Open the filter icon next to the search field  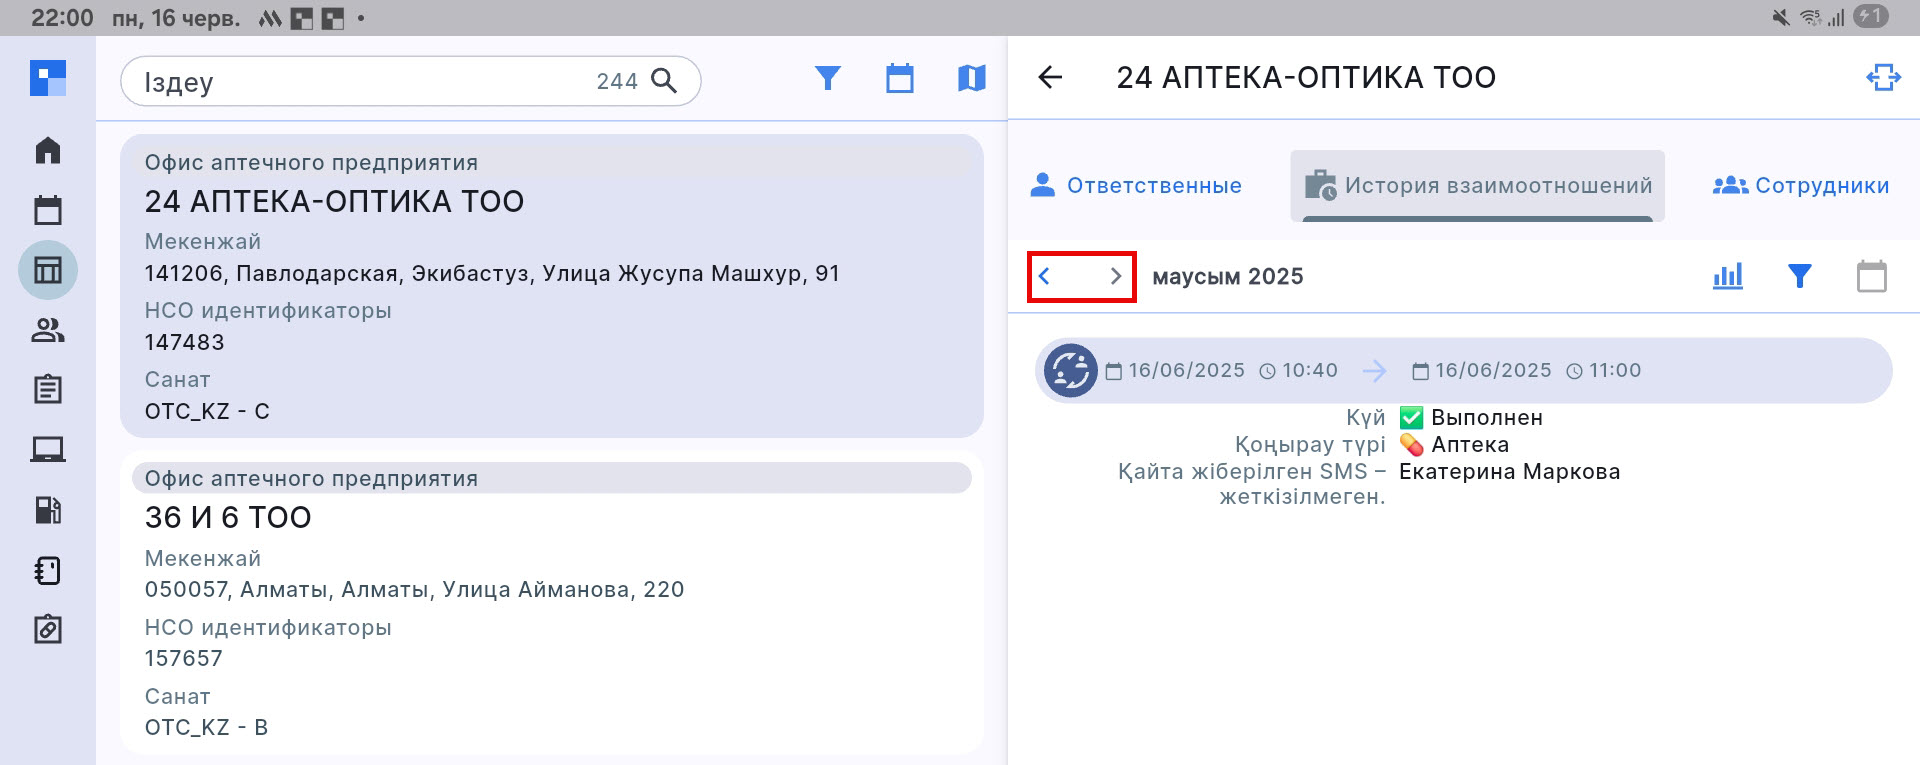coord(827,78)
